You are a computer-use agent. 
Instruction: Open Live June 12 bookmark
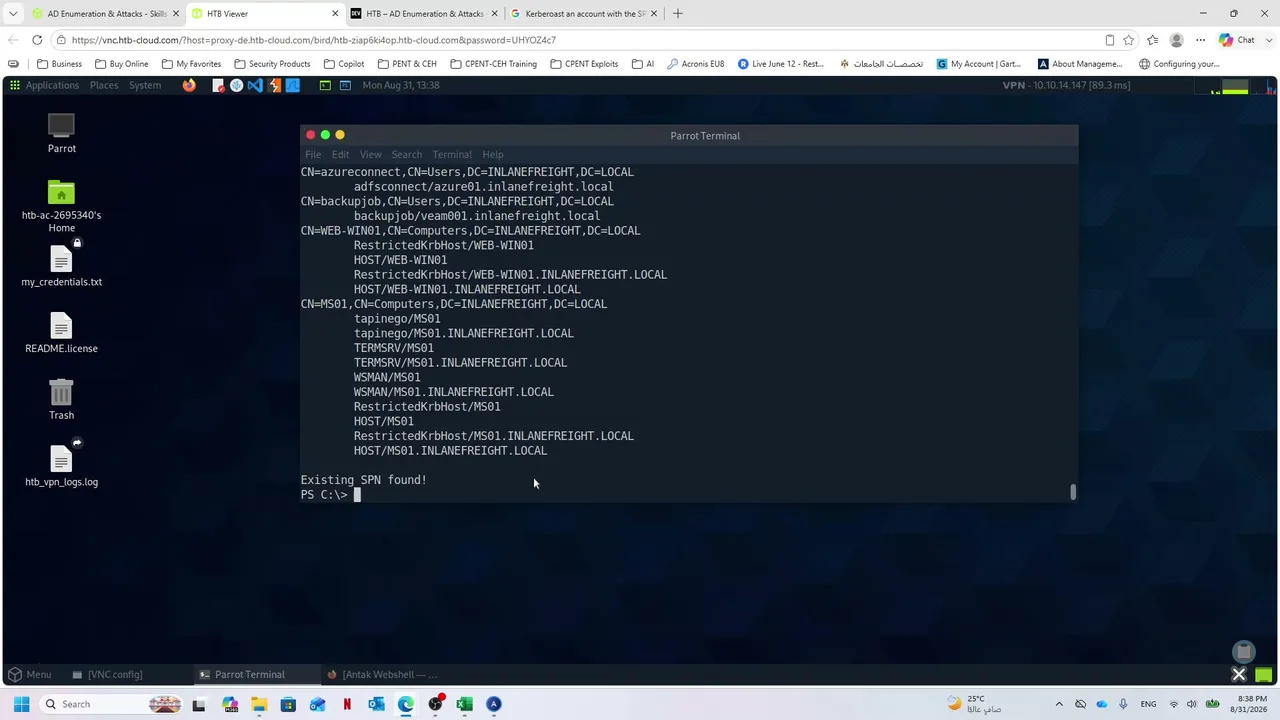point(781,64)
